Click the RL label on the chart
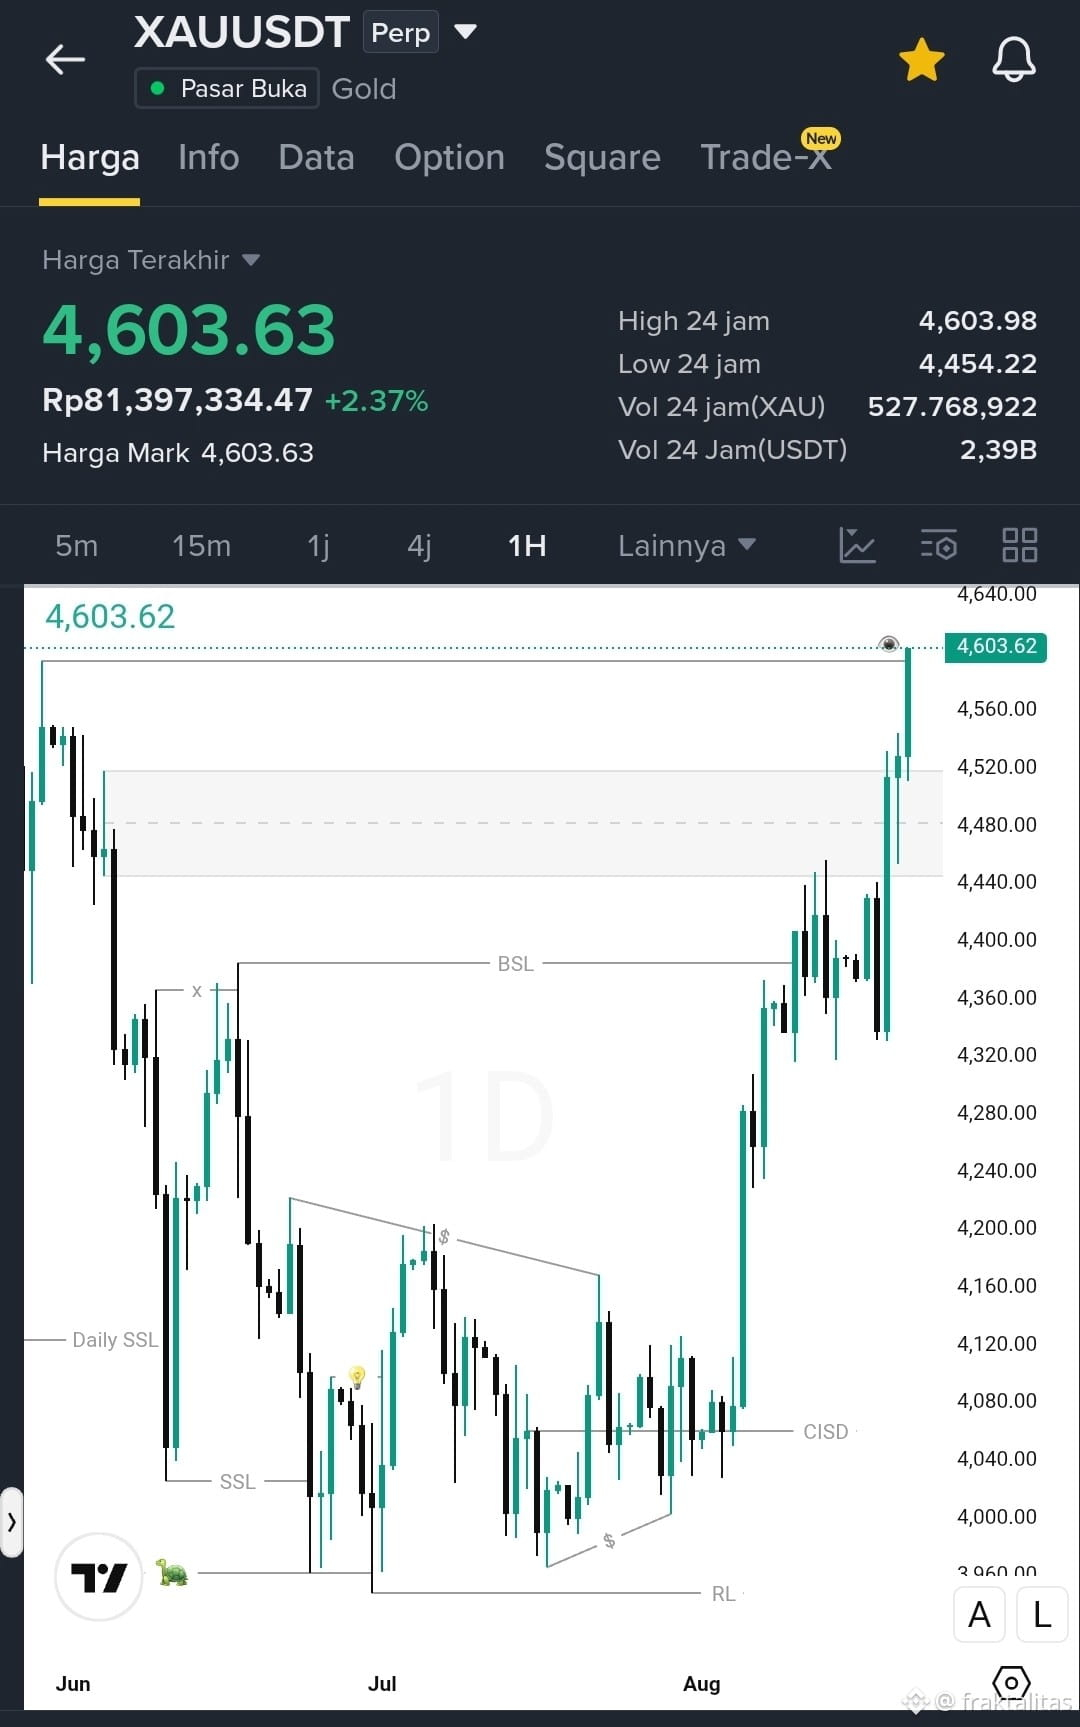This screenshot has width=1080, height=1727. click(724, 1594)
